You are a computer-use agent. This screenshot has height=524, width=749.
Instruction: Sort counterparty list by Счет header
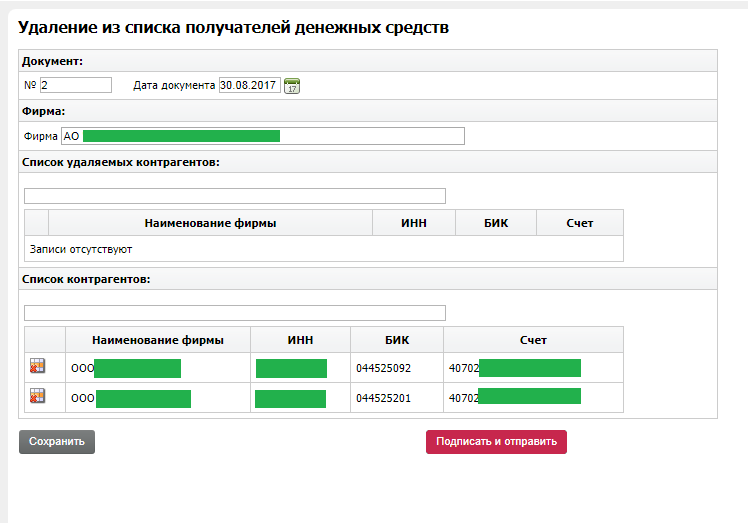click(533, 340)
